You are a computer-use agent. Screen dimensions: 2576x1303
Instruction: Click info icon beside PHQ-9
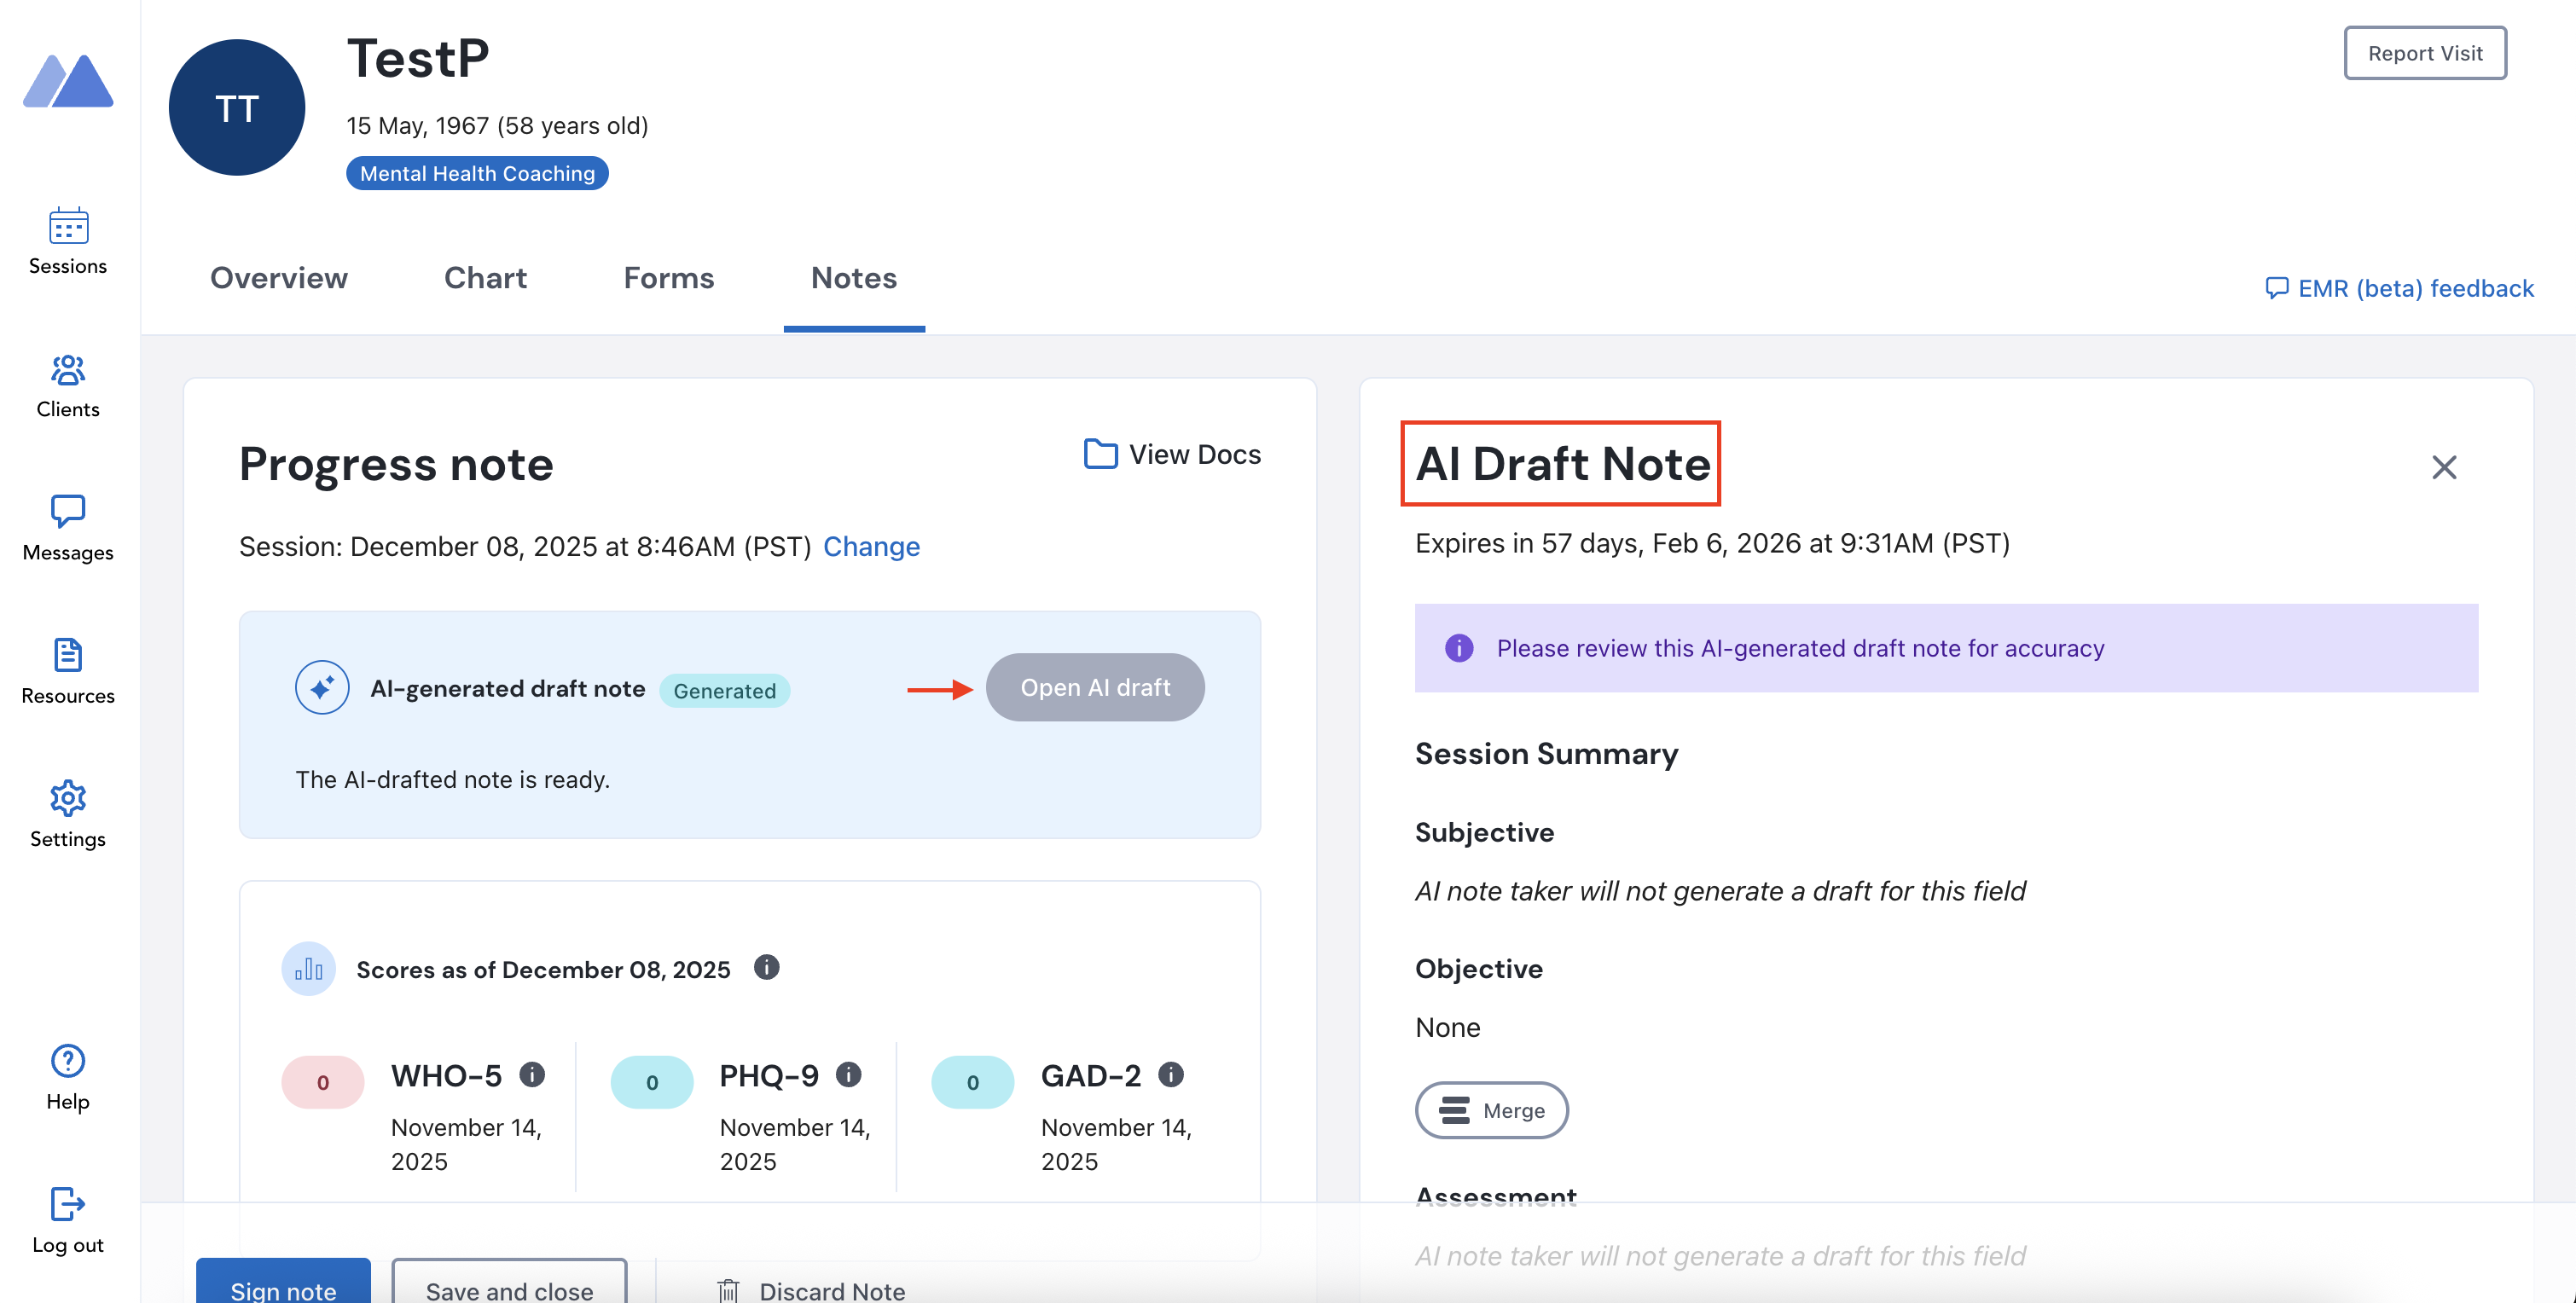[x=849, y=1075]
